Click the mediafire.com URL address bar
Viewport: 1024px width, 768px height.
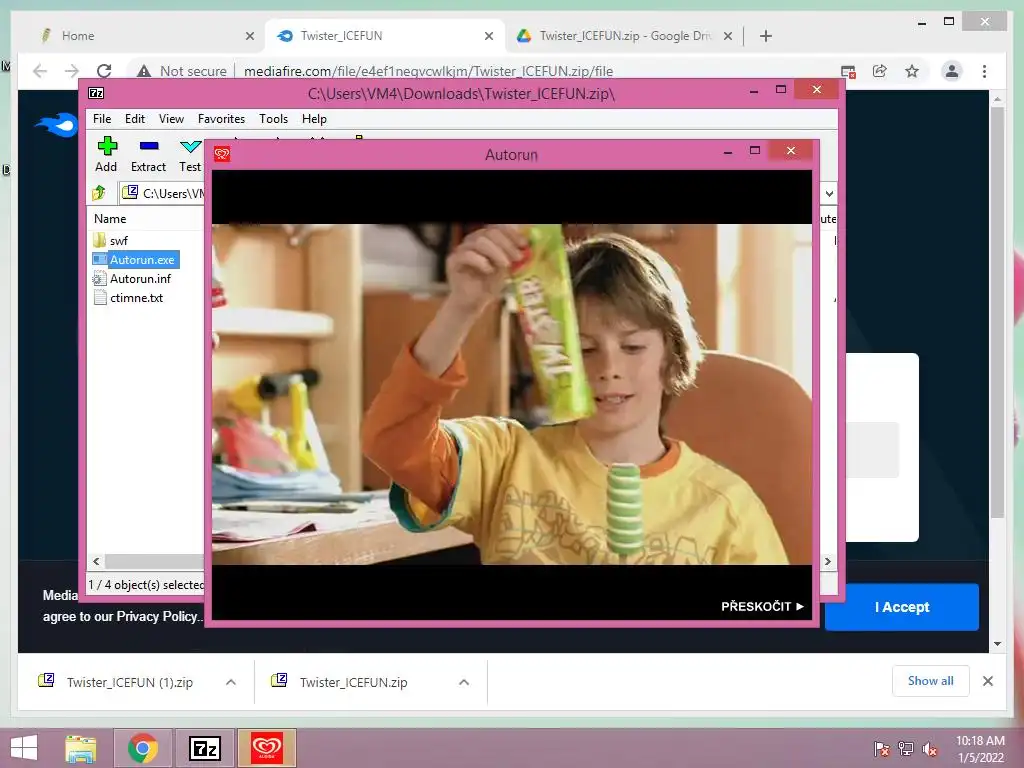tap(428, 71)
